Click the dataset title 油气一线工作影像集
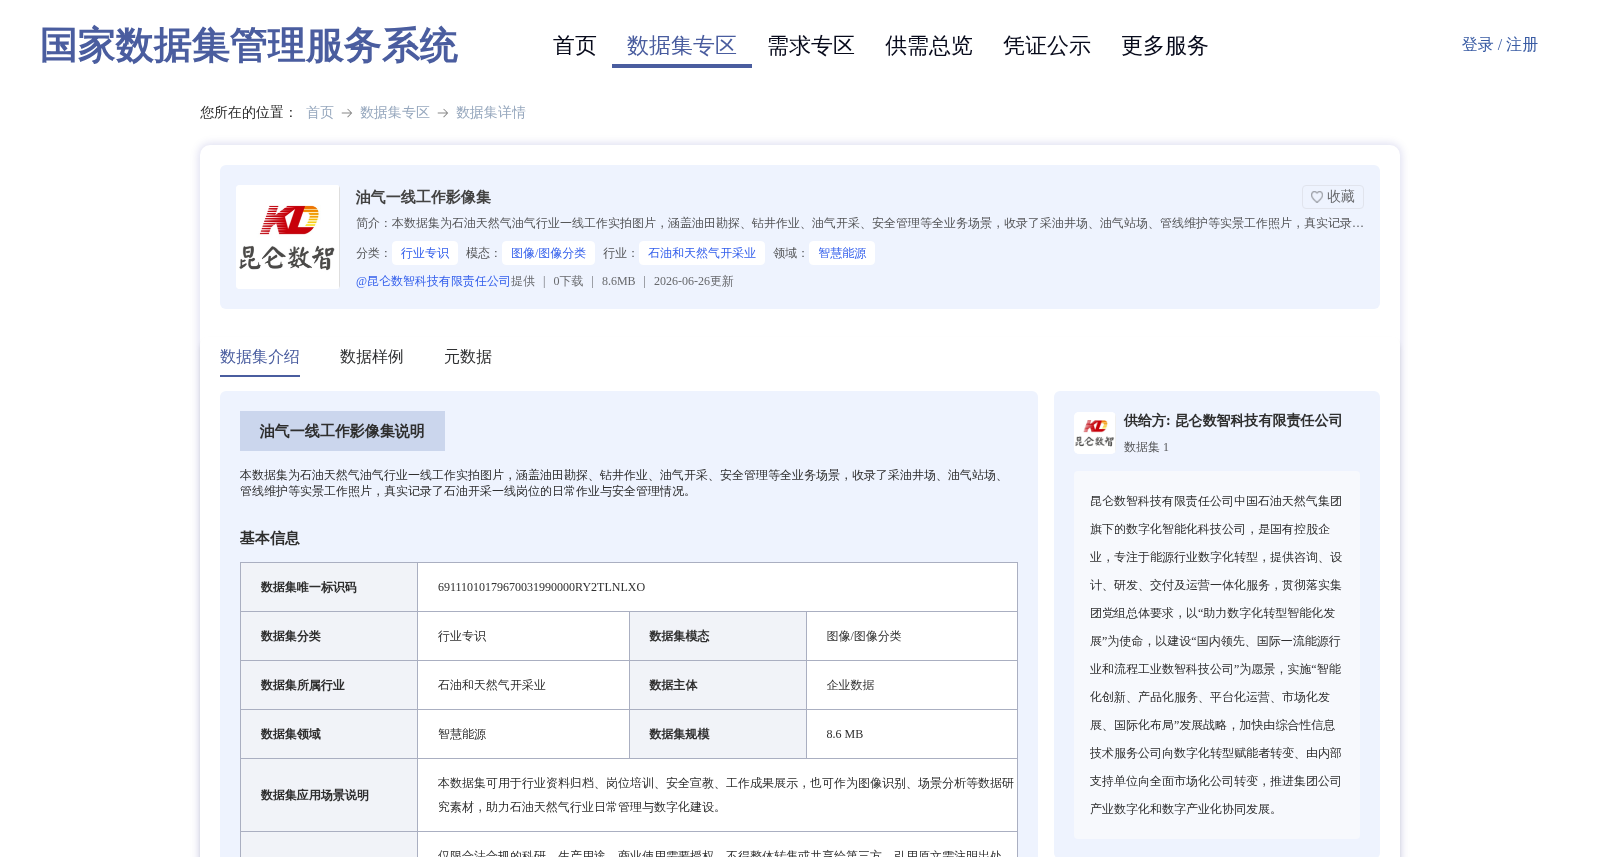Screen dimensions: 1600x857 click(x=423, y=197)
